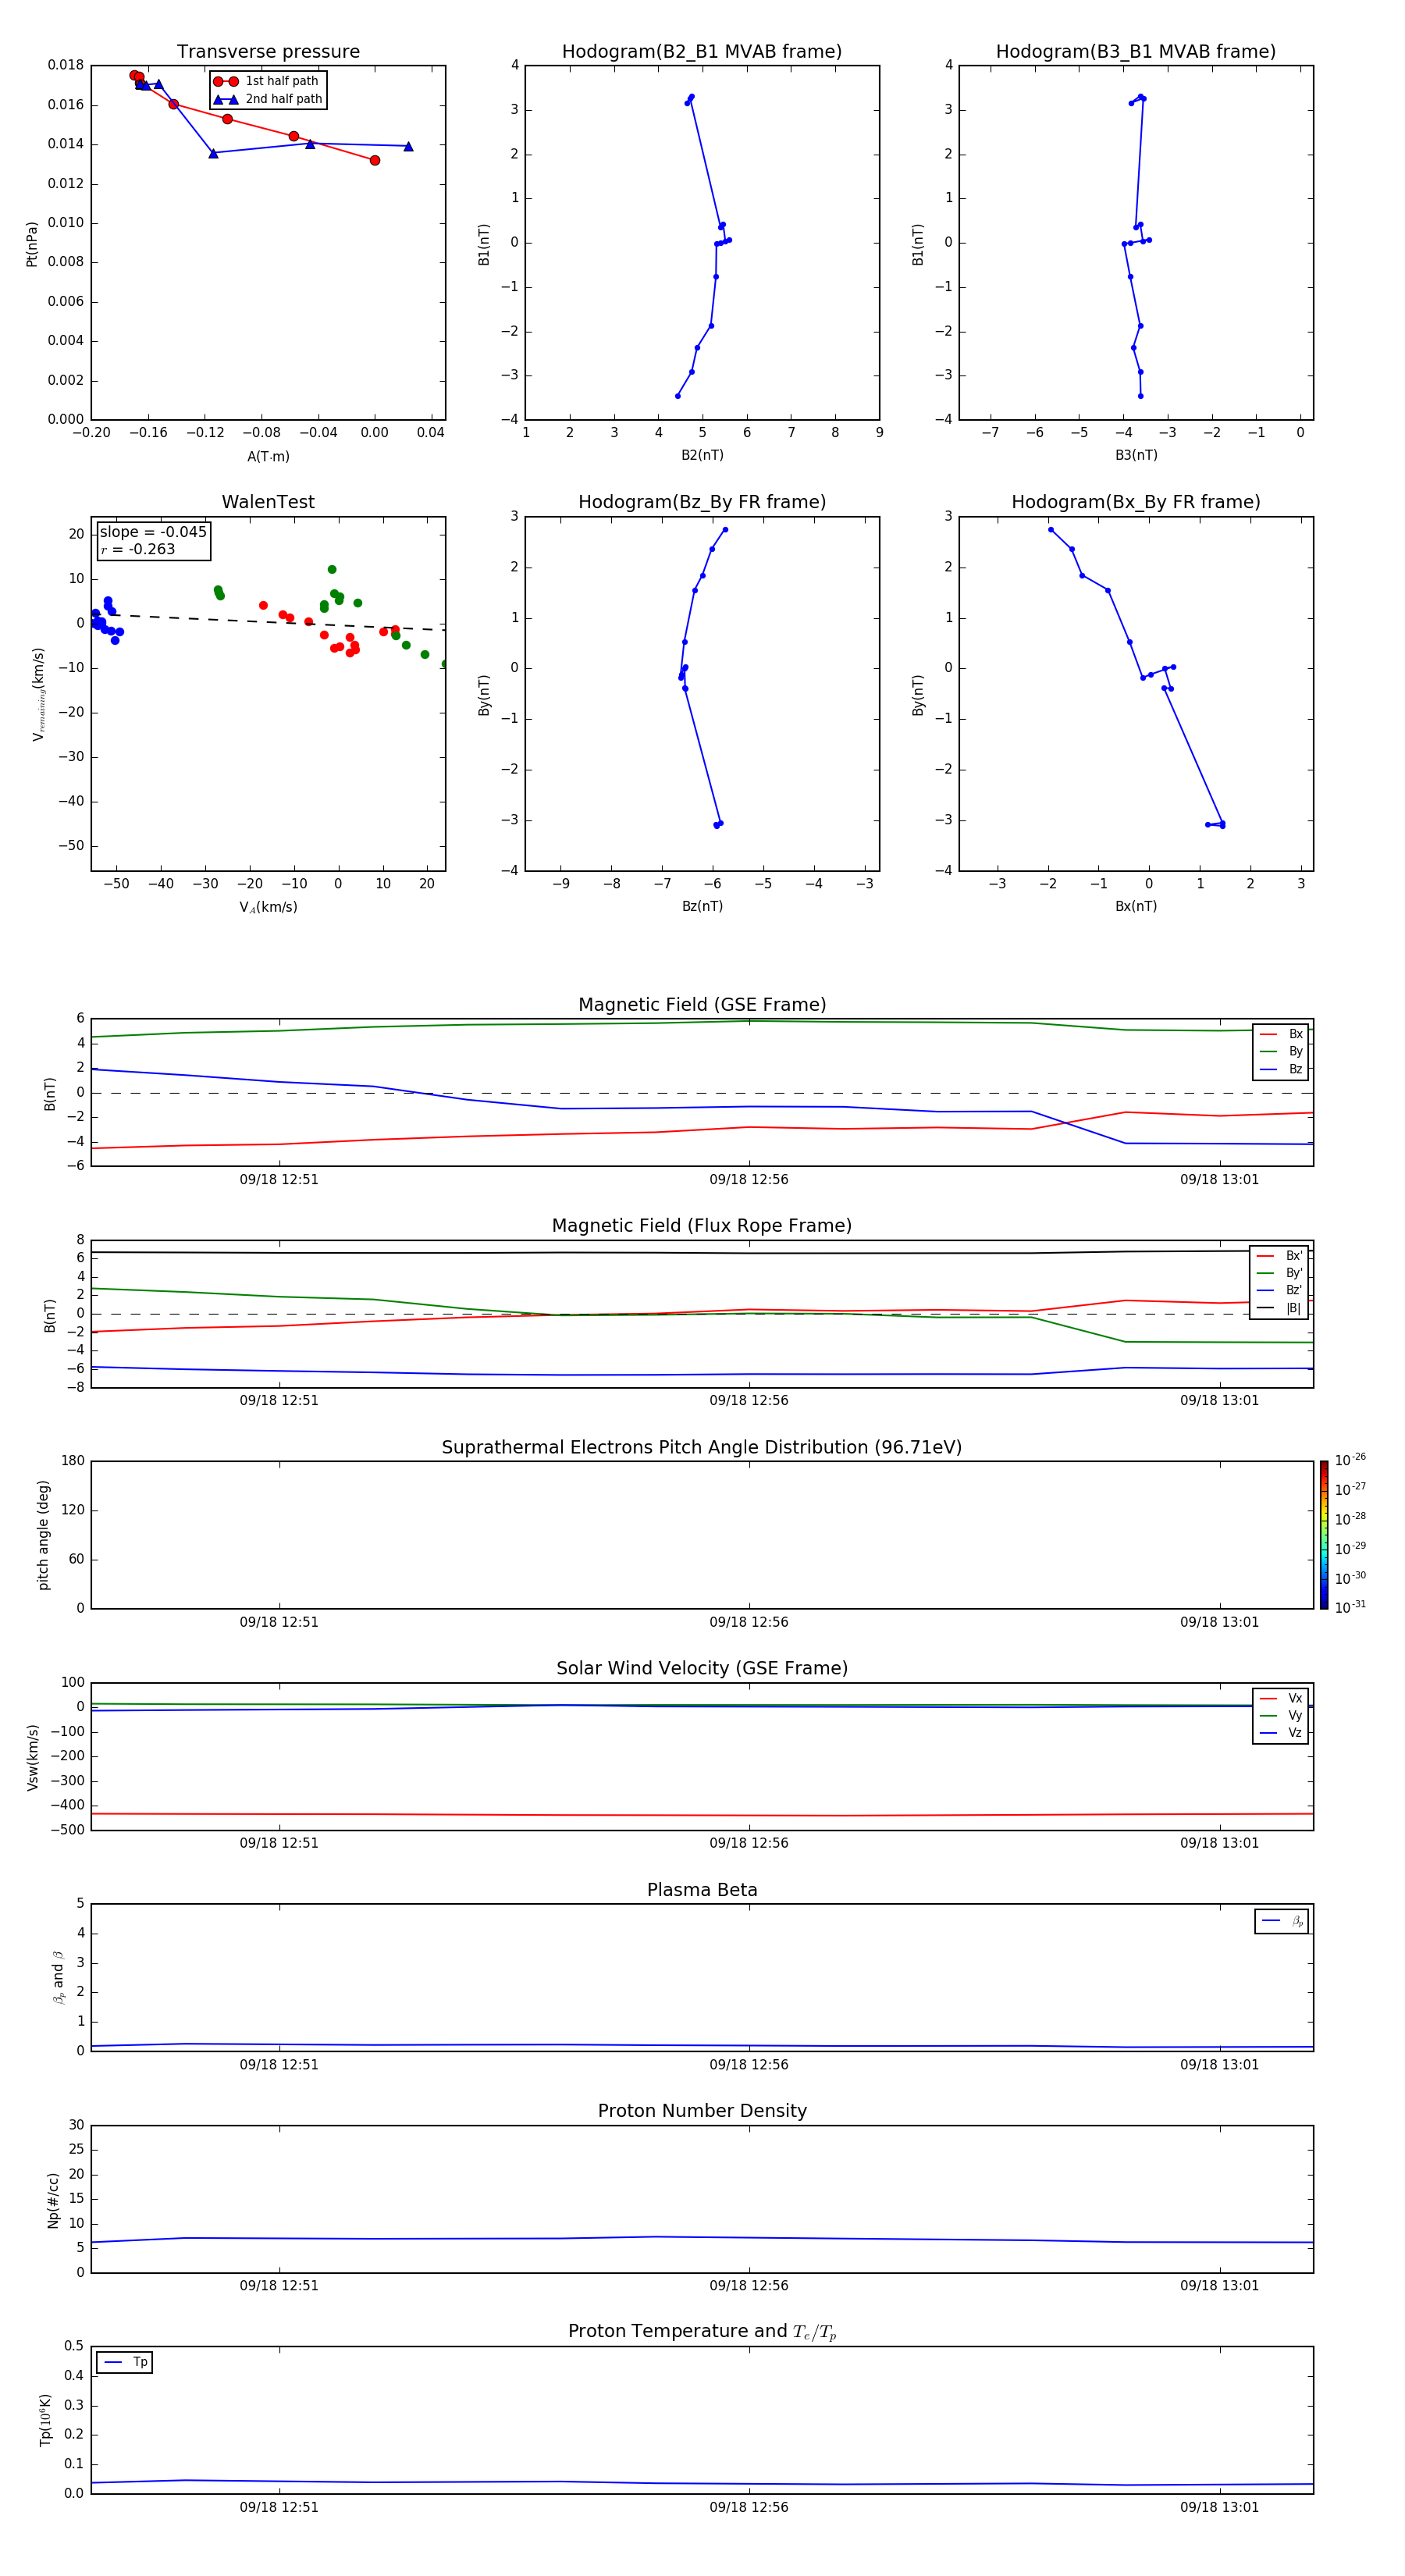Image resolution: width=1405 pixels, height=2576 pixels.
Task: Click the Suprathermal Electrons Pitch Angle title
Action: click(702, 1447)
